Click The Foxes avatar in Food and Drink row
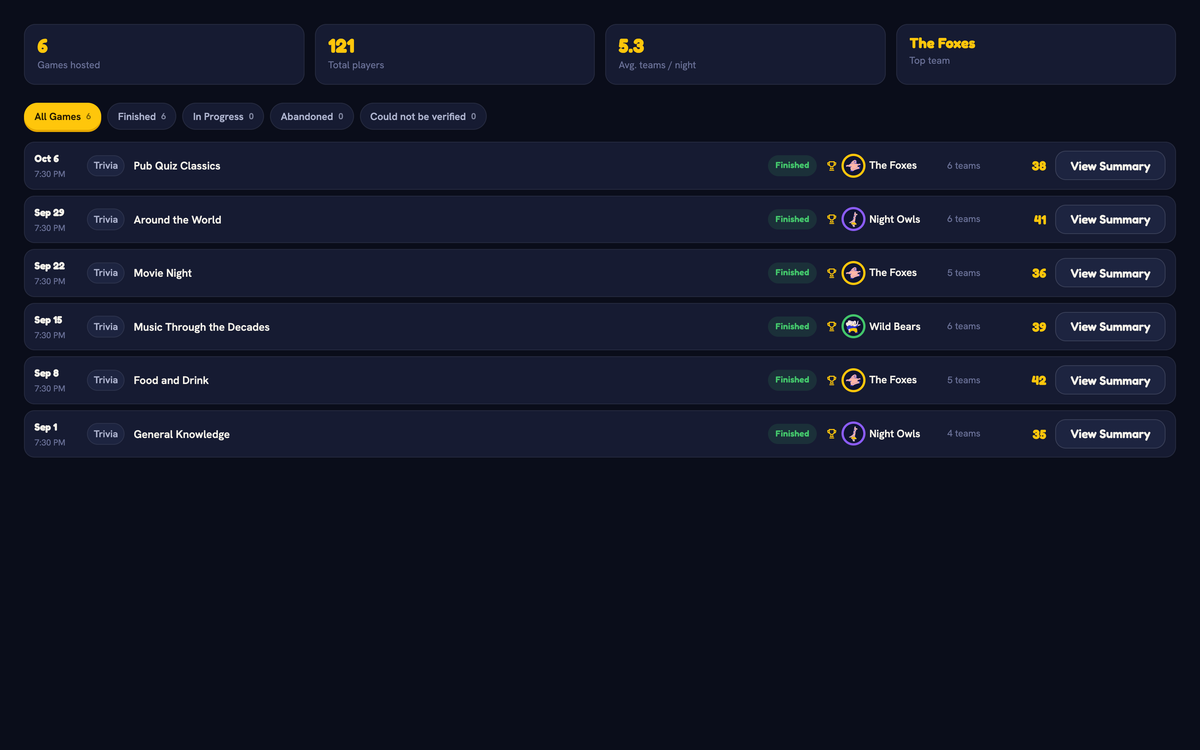Viewport: 1200px width, 750px height. [x=853, y=380]
